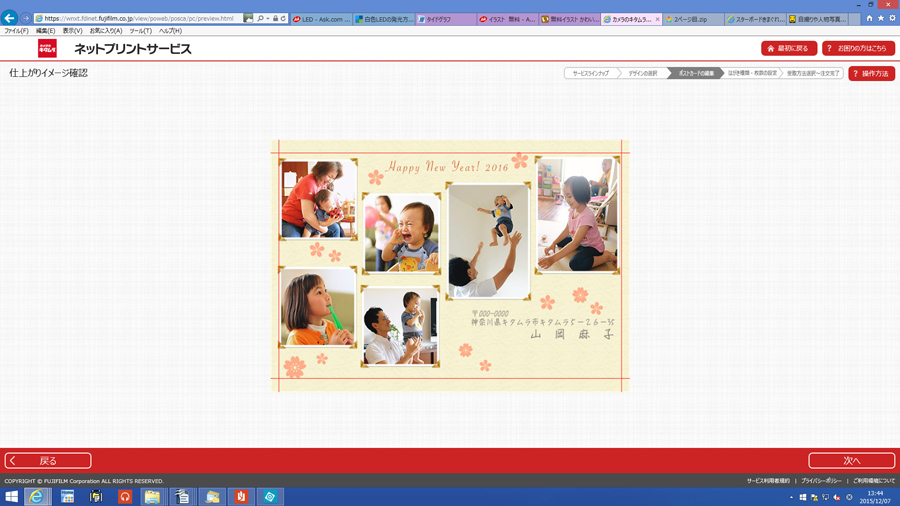
Task: Click the 操作方法 button
Action: point(871,73)
